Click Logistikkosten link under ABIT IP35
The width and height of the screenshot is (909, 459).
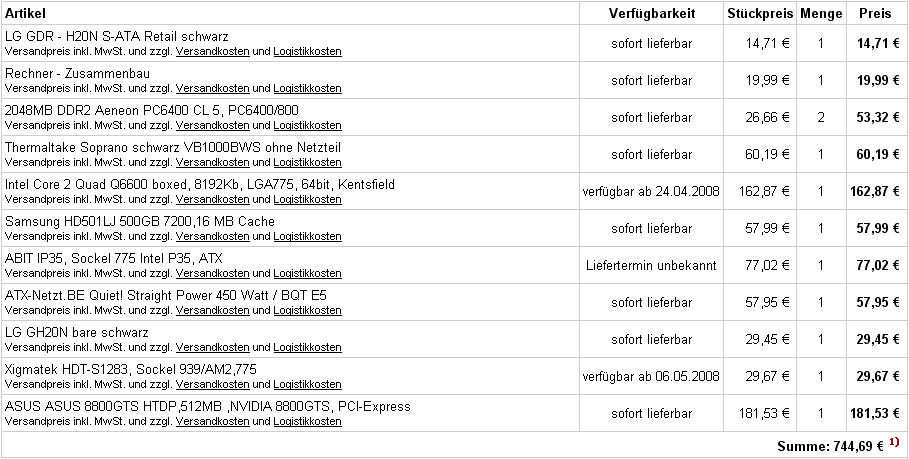pos(307,274)
